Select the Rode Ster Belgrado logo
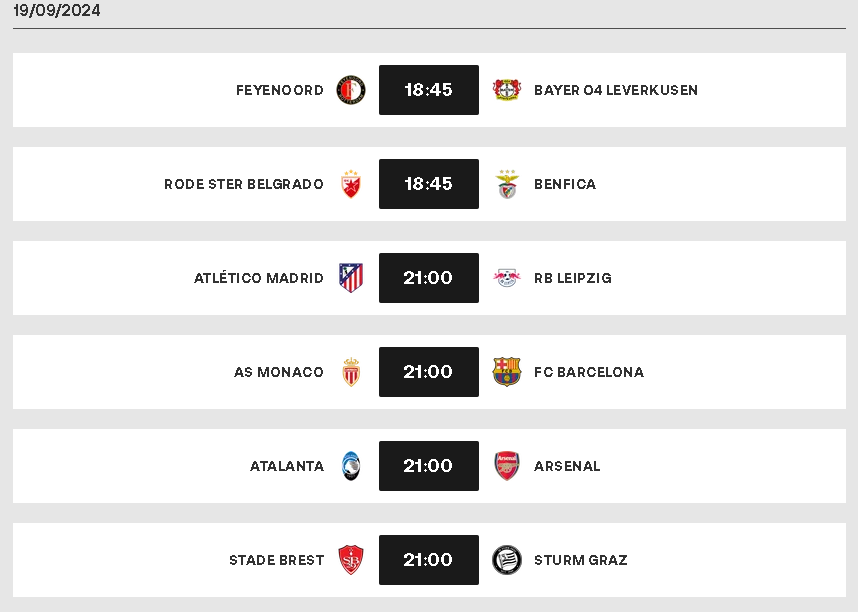The height and width of the screenshot is (612, 858). click(x=351, y=184)
